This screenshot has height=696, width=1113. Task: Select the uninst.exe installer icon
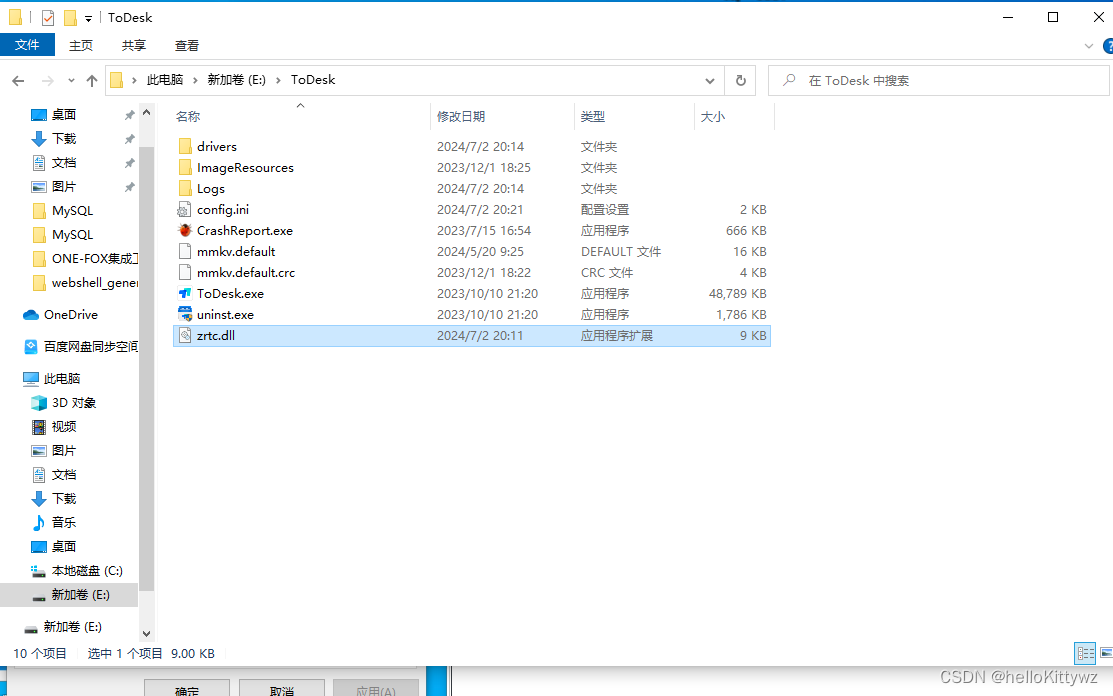point(185,314)
